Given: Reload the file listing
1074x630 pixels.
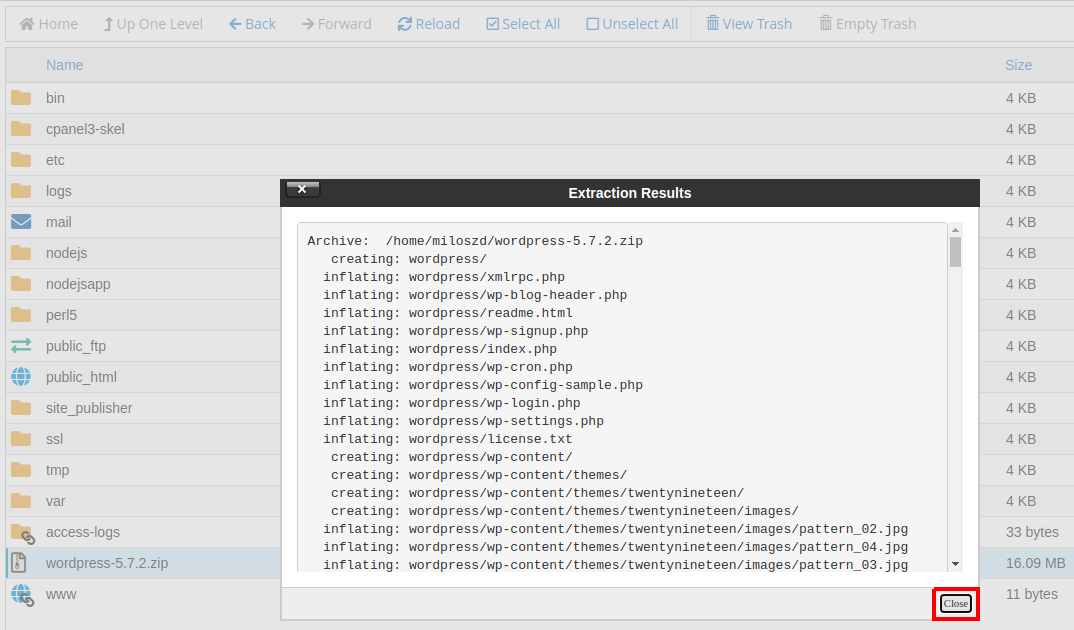Looking at the screenshot, I should (x=429, y=24).
